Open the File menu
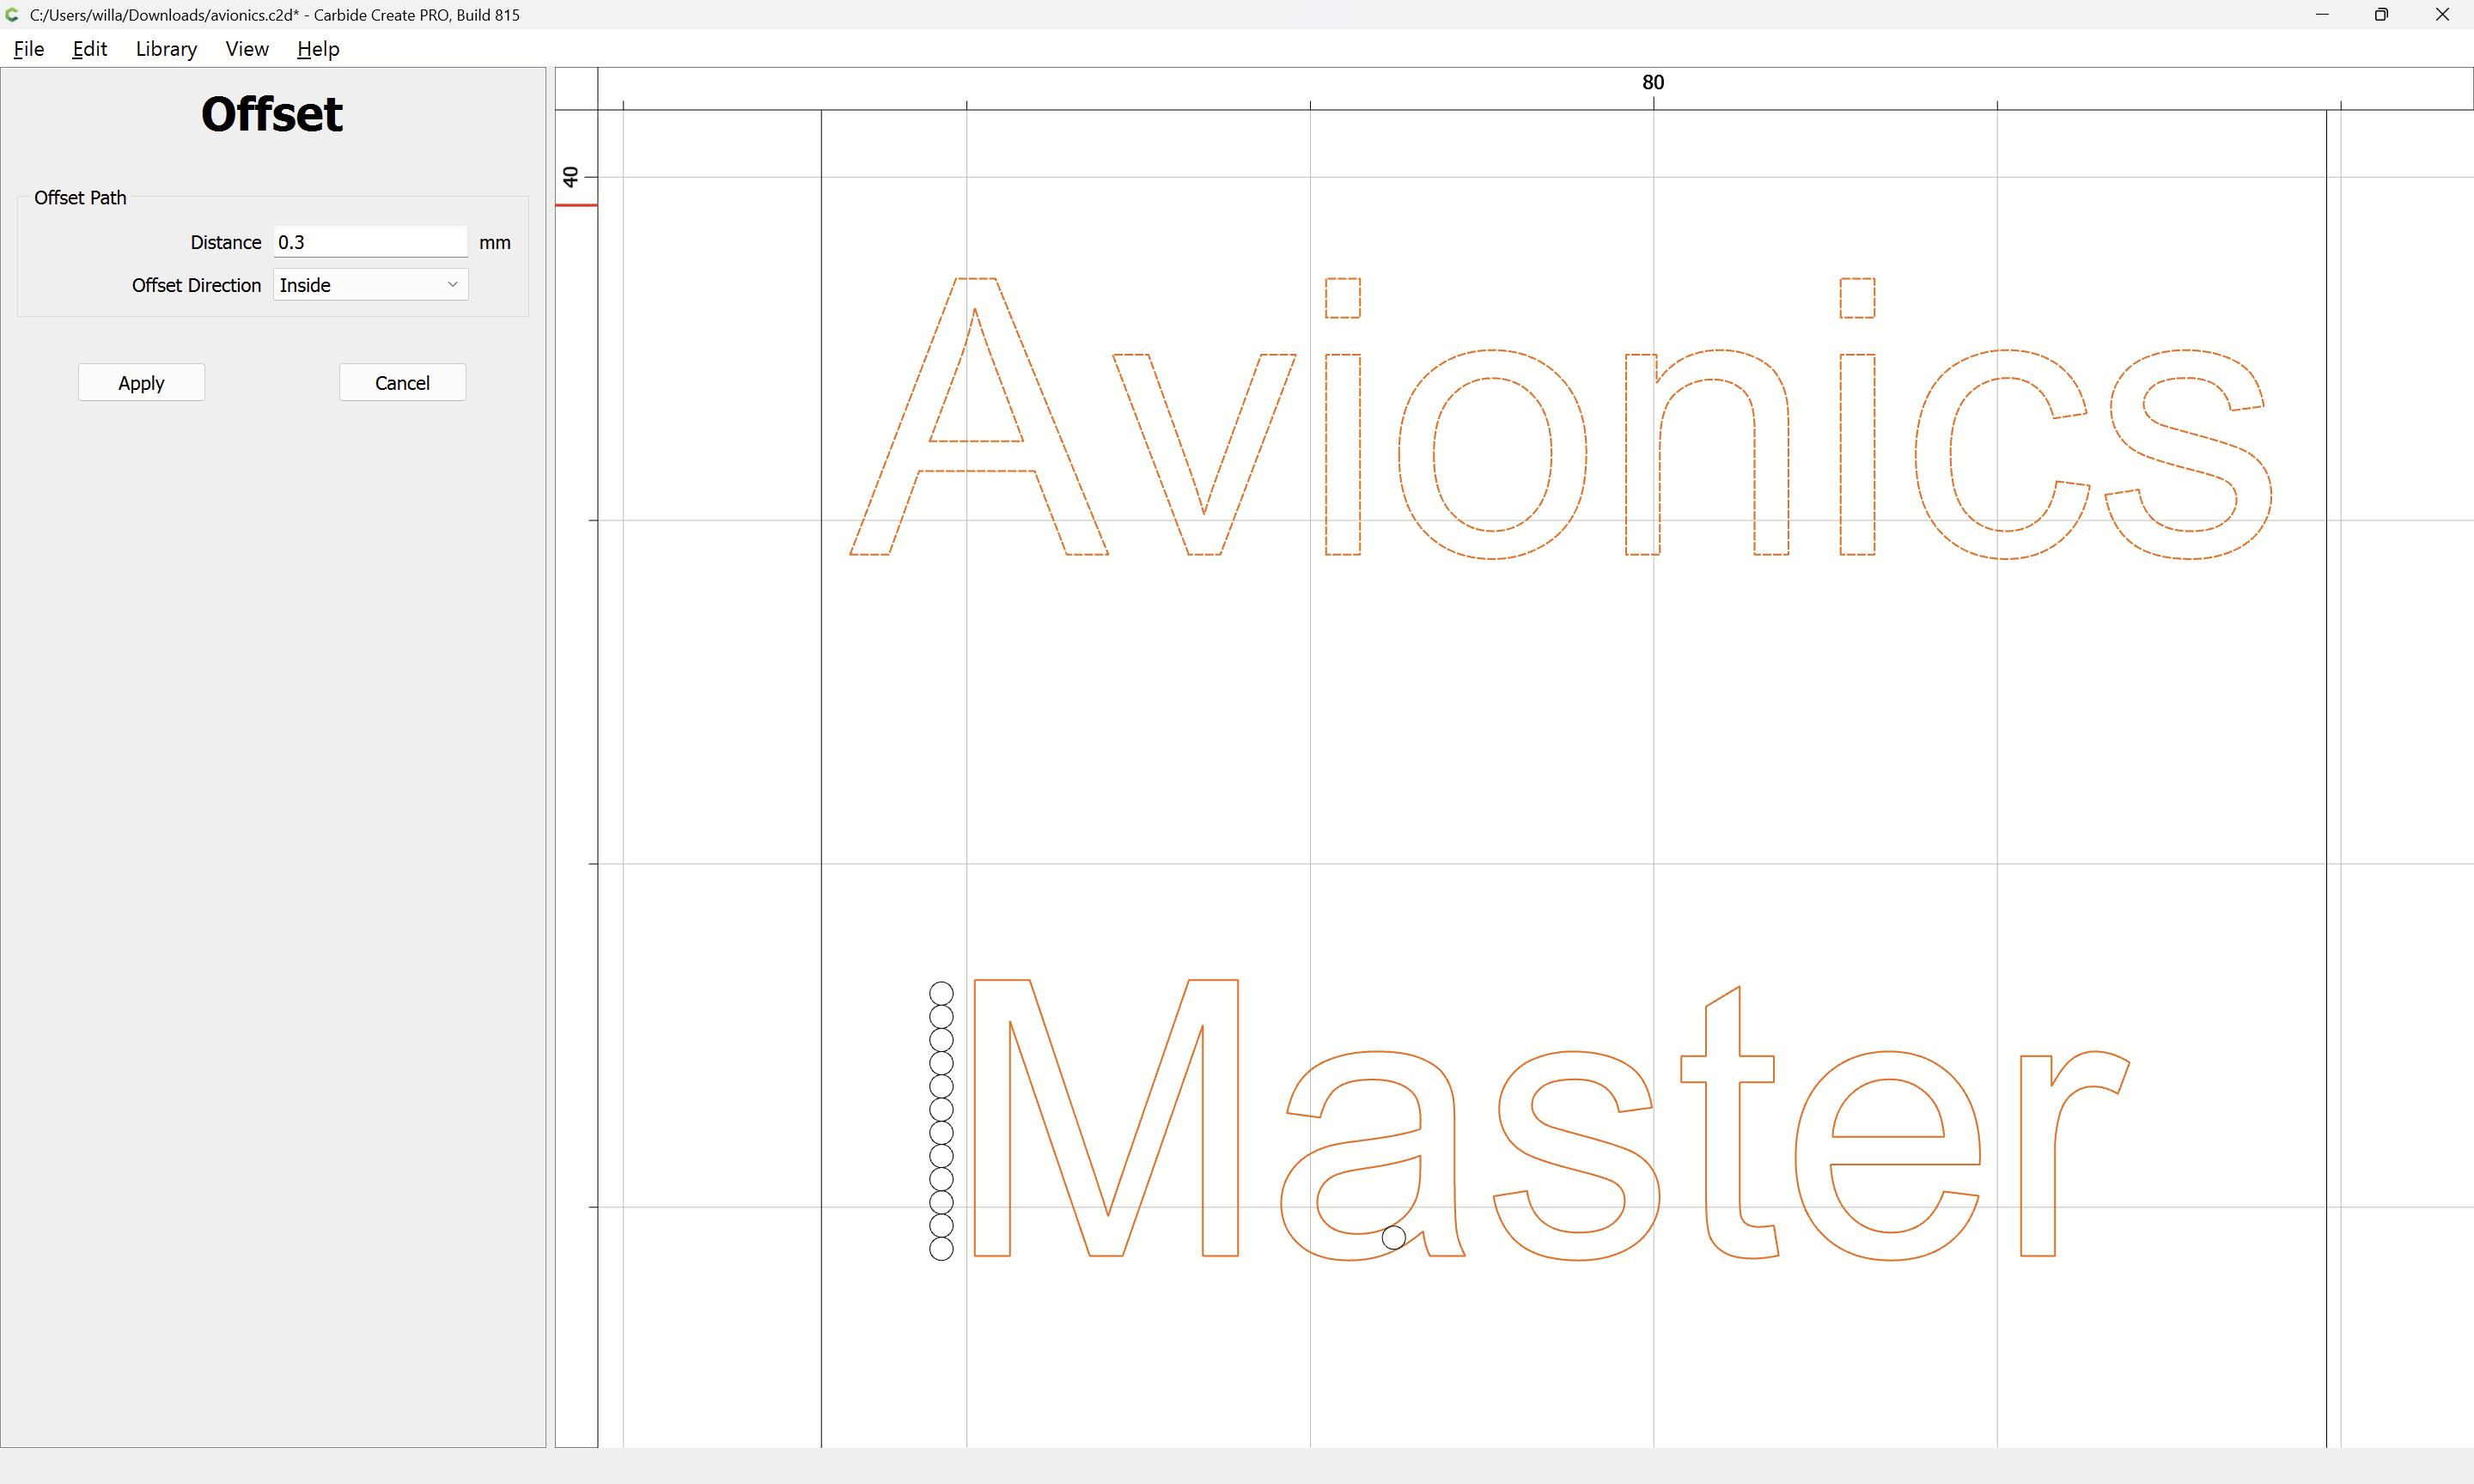Screen dimensions: 2474x1484 coord(28,49)
